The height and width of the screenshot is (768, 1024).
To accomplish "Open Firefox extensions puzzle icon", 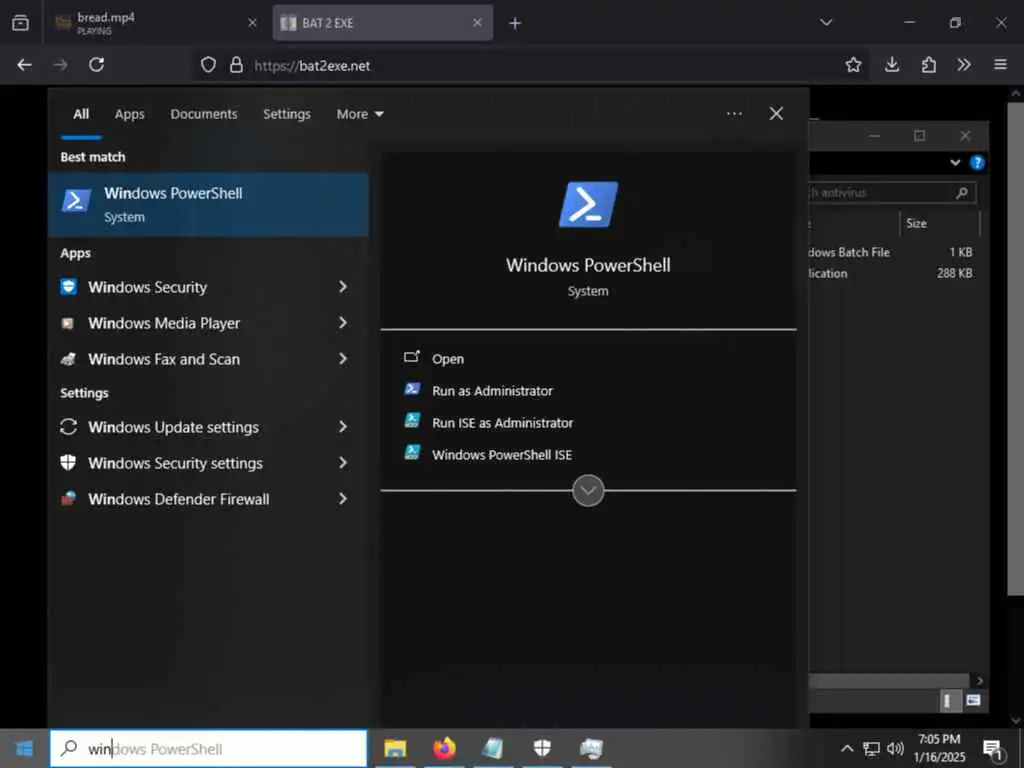I will [929, 65].
